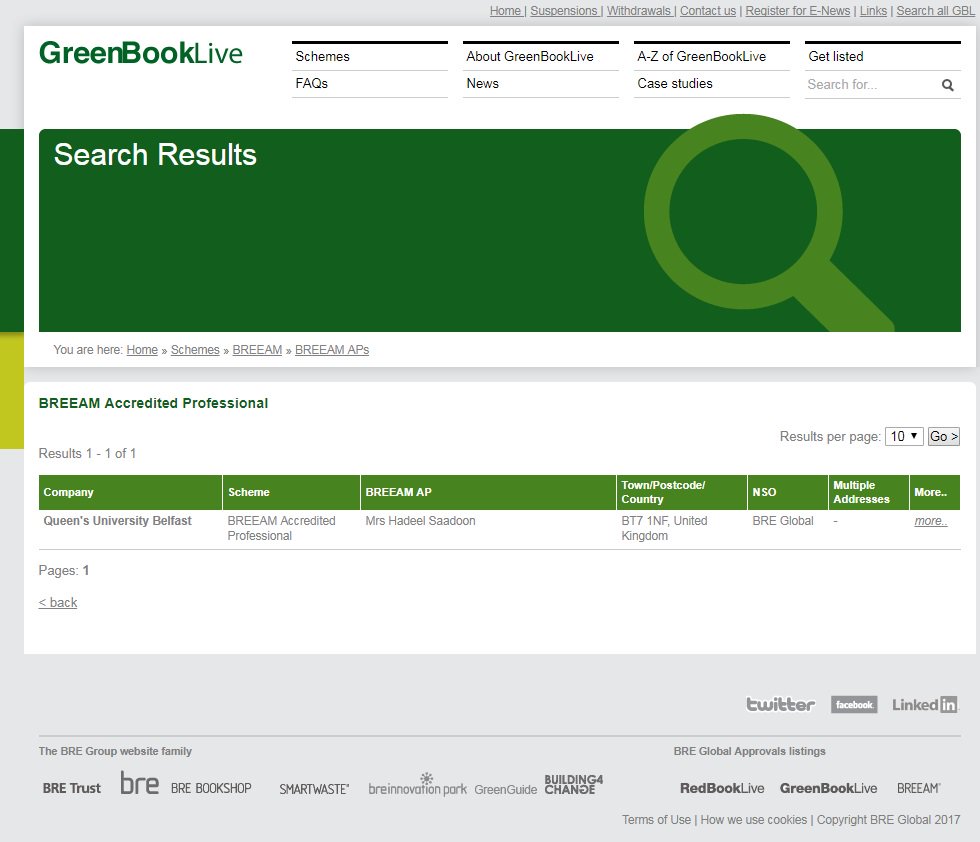Open About GreenBookLive menu item
The width and height of the screenshot is (980, 842).
(x=541, y=56)
